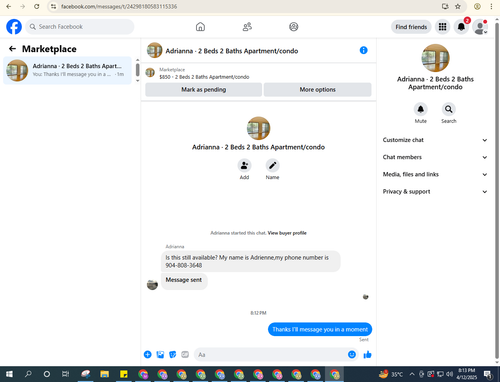Viewport: 500px width, 382px height.
Task: Open the notifications bell in header
Action: point(461,27)
